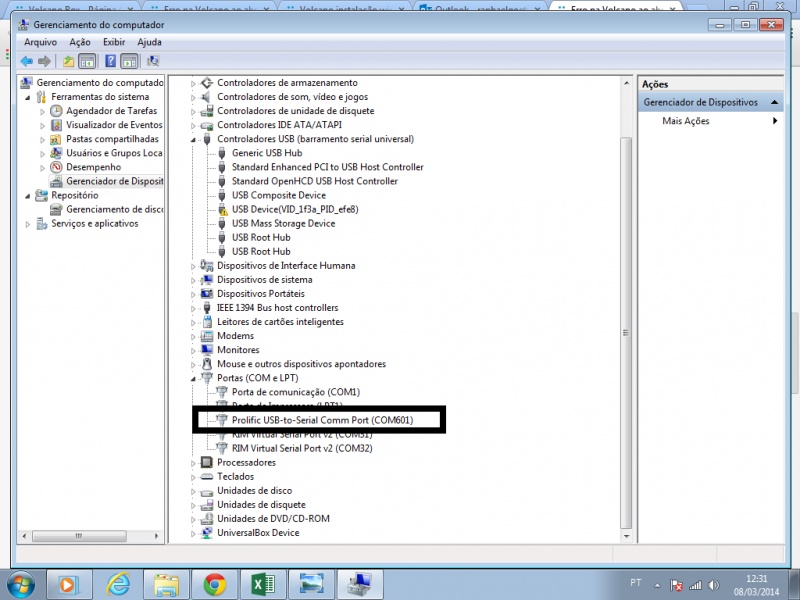Click the USB Composite Device icon
This screenshot has height=600, width=800.
click(222, 195)
